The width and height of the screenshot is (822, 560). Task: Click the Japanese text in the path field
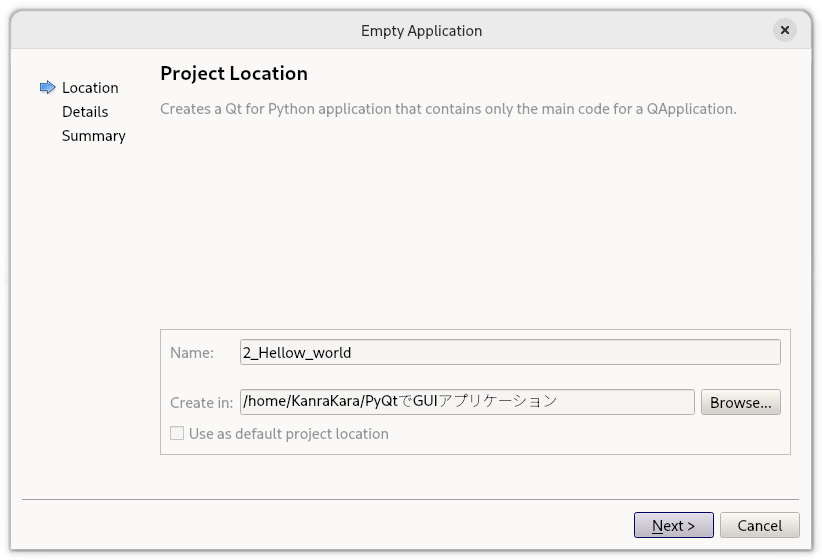(x=492, y=402)
